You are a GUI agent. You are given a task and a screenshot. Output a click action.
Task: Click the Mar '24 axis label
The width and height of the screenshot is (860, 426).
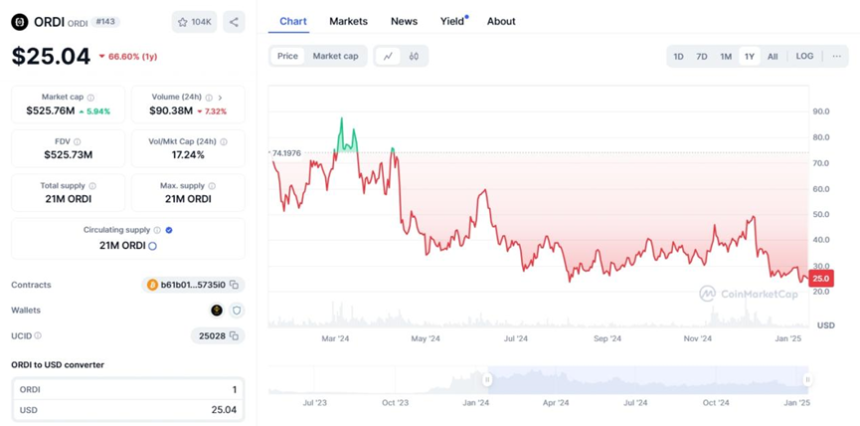click(335, 339)
